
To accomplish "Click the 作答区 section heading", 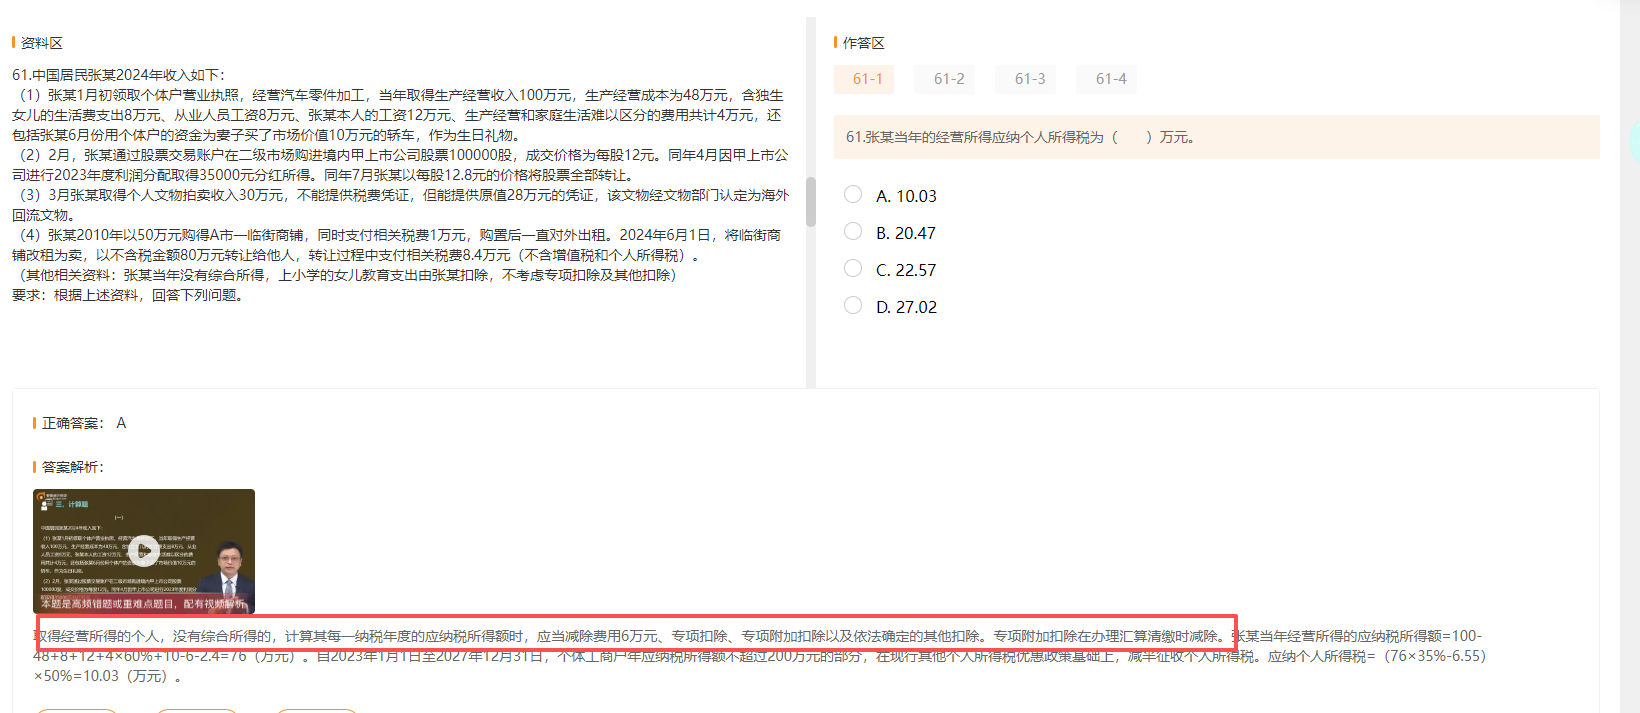I will [863, 43].
